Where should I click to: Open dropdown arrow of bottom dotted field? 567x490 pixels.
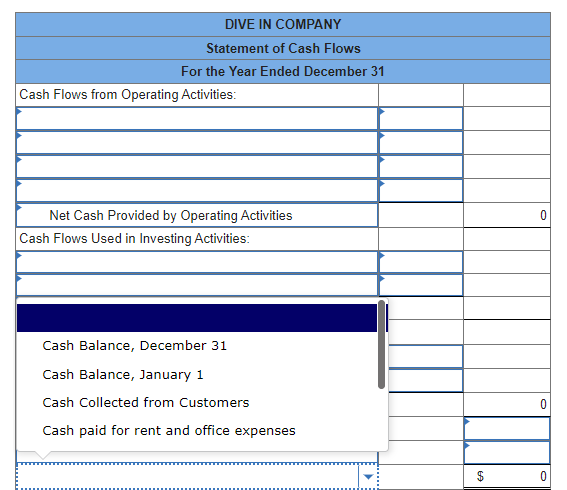368,477
